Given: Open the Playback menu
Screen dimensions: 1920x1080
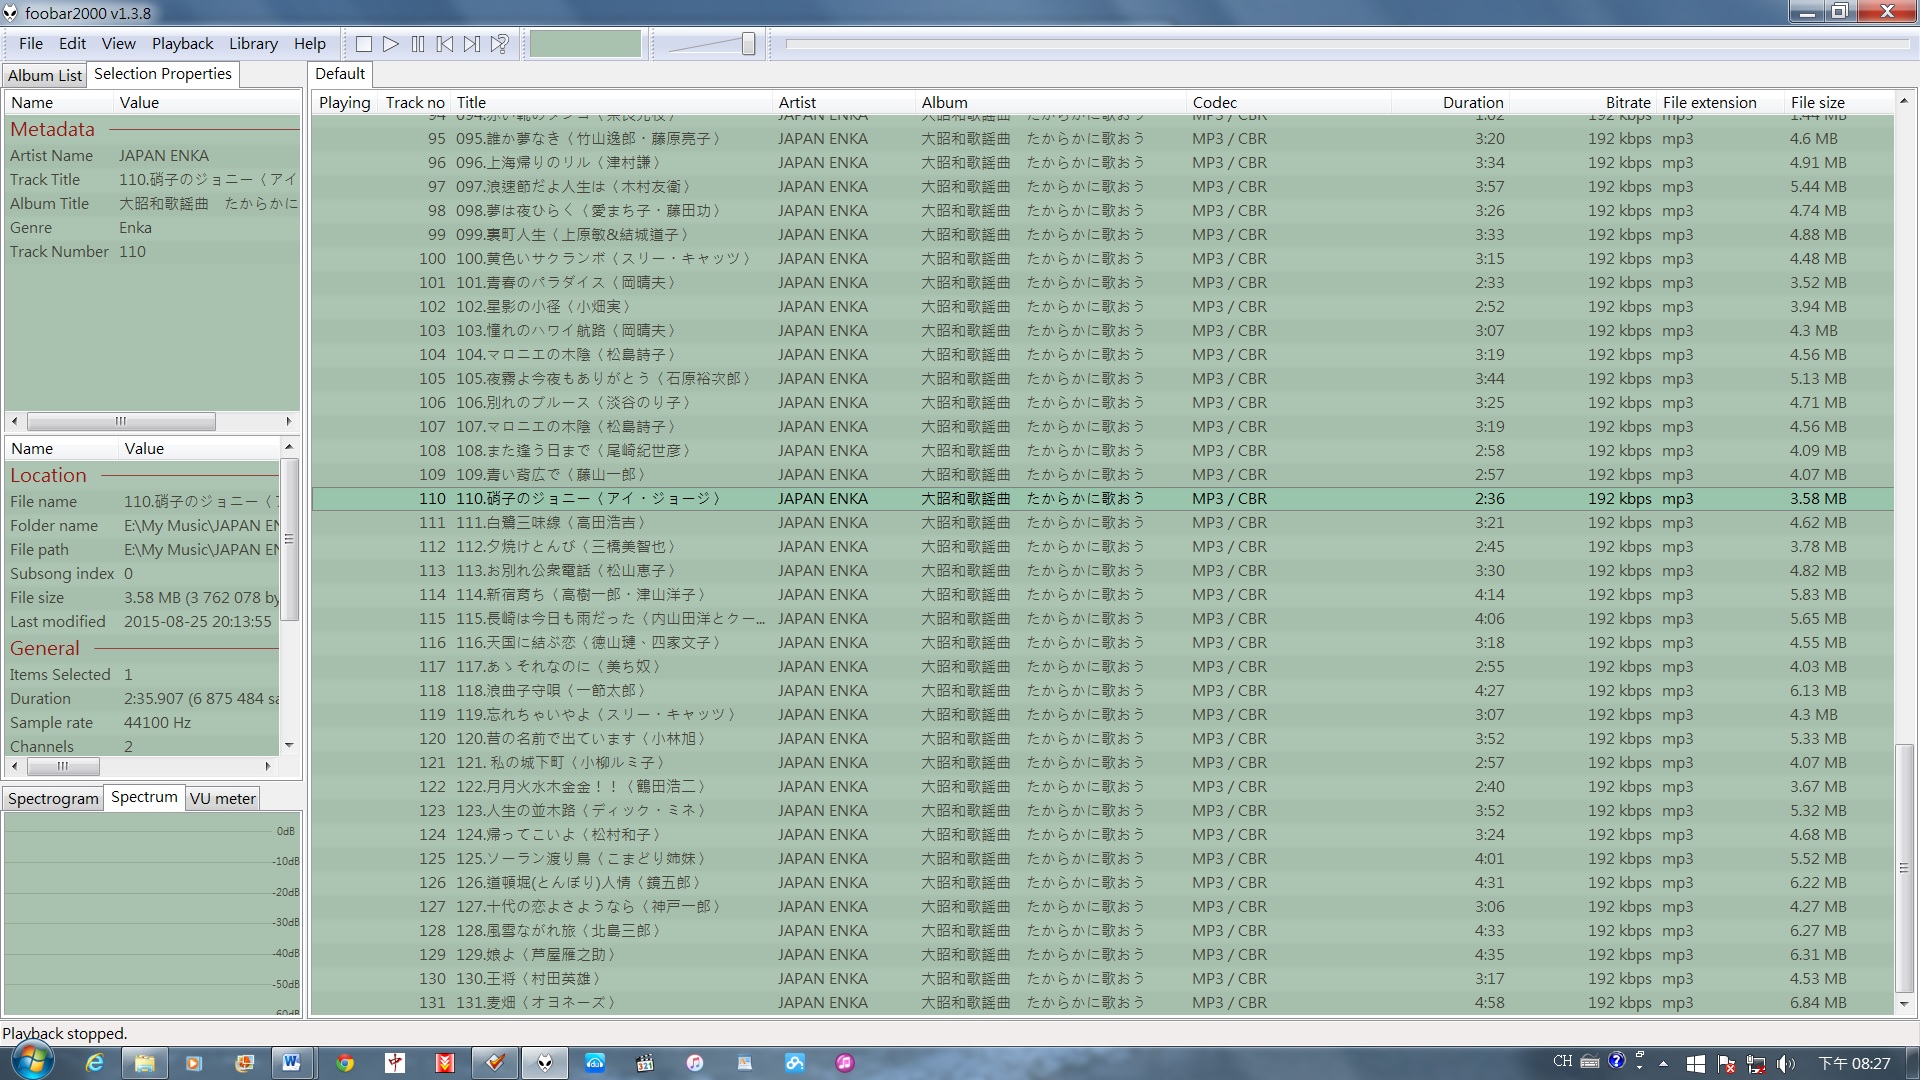Looking at the screenshot, I should (x=182, y=44).
